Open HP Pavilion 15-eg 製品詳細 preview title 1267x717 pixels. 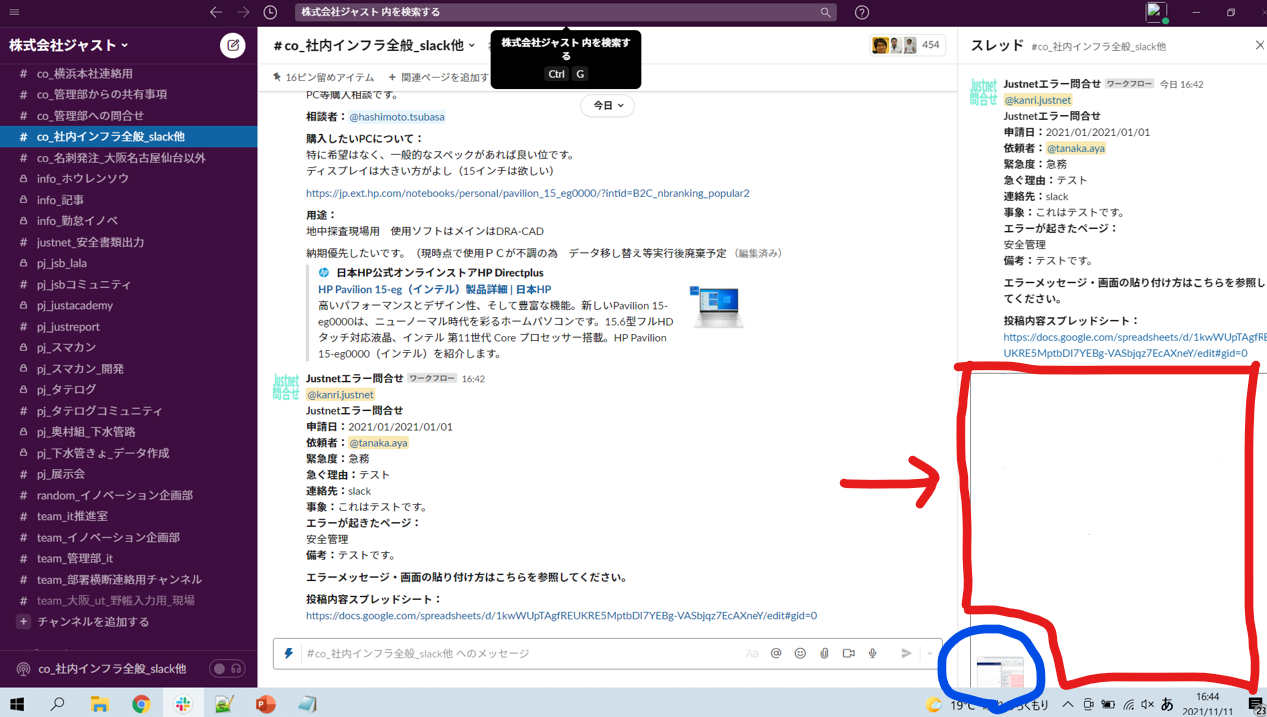point(434,289)
